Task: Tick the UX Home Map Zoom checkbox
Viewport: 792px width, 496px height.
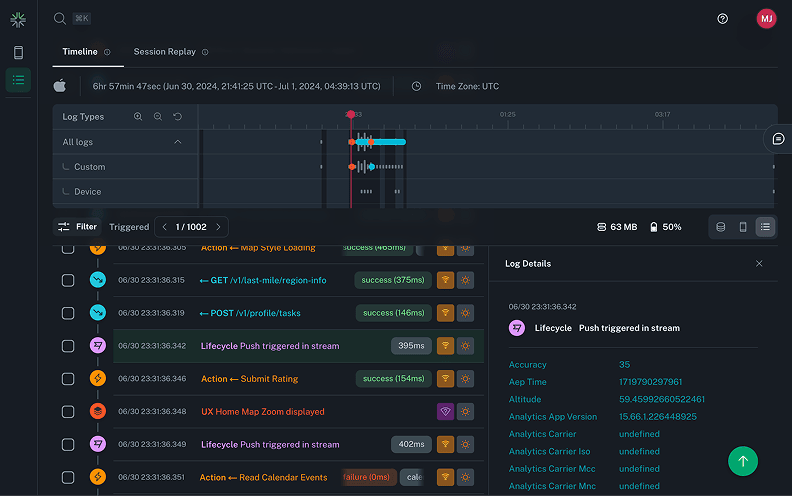Action: point(68,411)
